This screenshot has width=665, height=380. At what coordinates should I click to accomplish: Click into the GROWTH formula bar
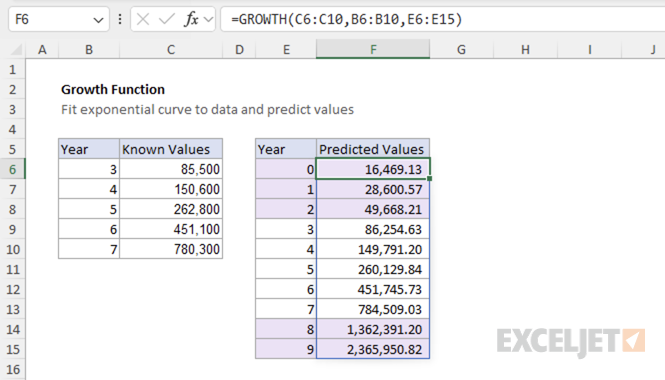coord(443,19)
